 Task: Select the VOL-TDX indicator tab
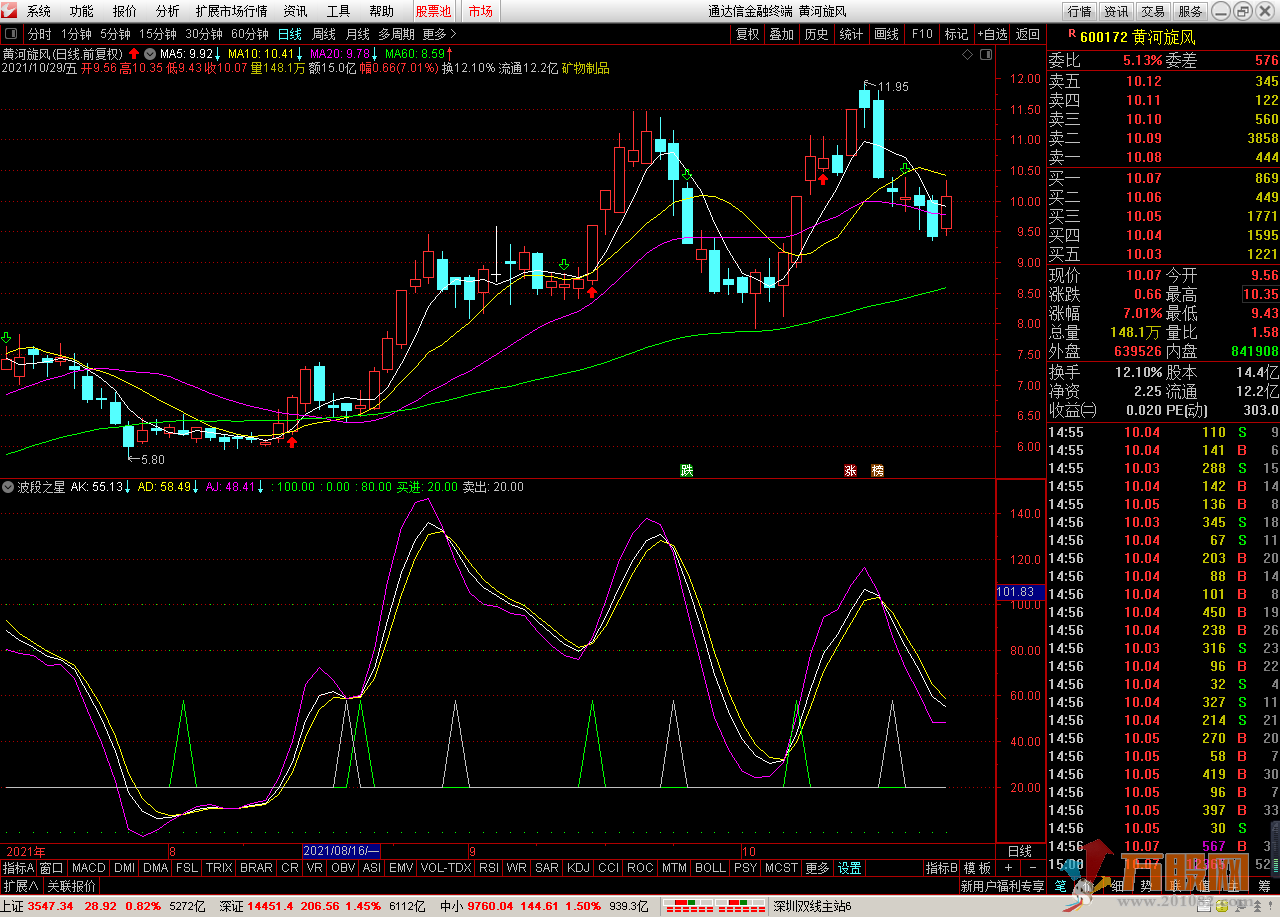coord(446,868)
